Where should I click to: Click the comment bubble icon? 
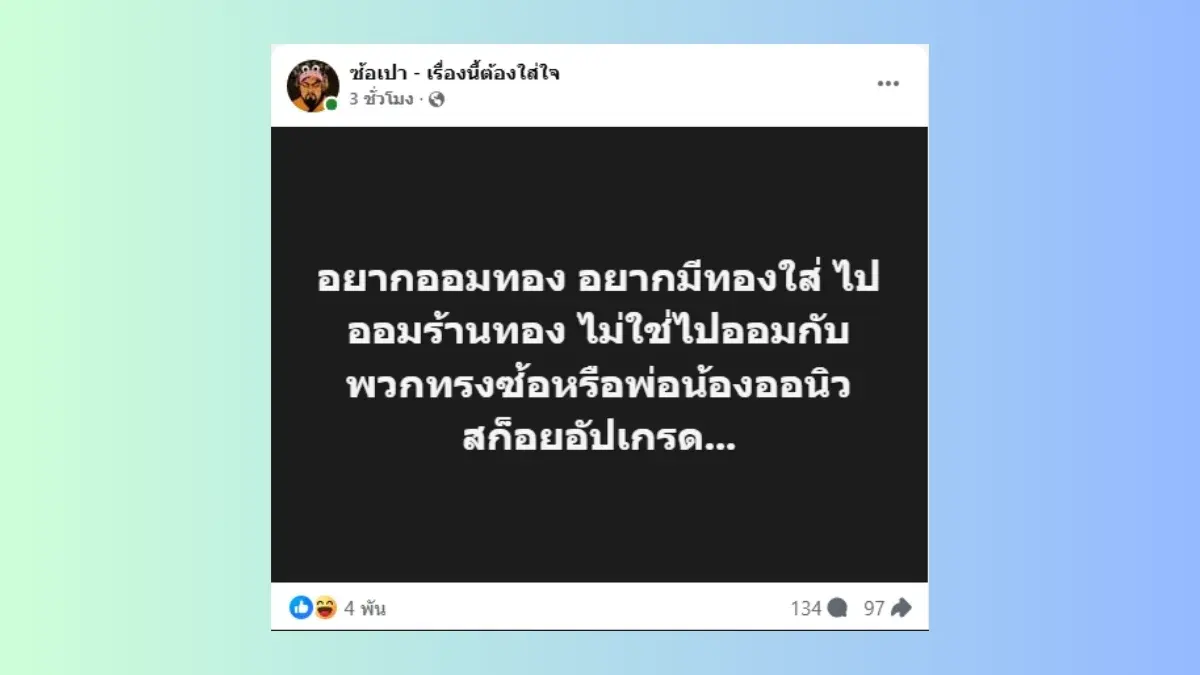pyautogui.click(x=838, y=608)
